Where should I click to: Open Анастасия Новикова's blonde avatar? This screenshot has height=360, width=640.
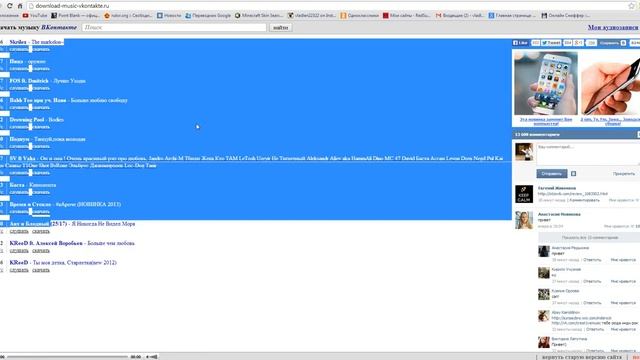pyautogui.click(x=524, y=220)
